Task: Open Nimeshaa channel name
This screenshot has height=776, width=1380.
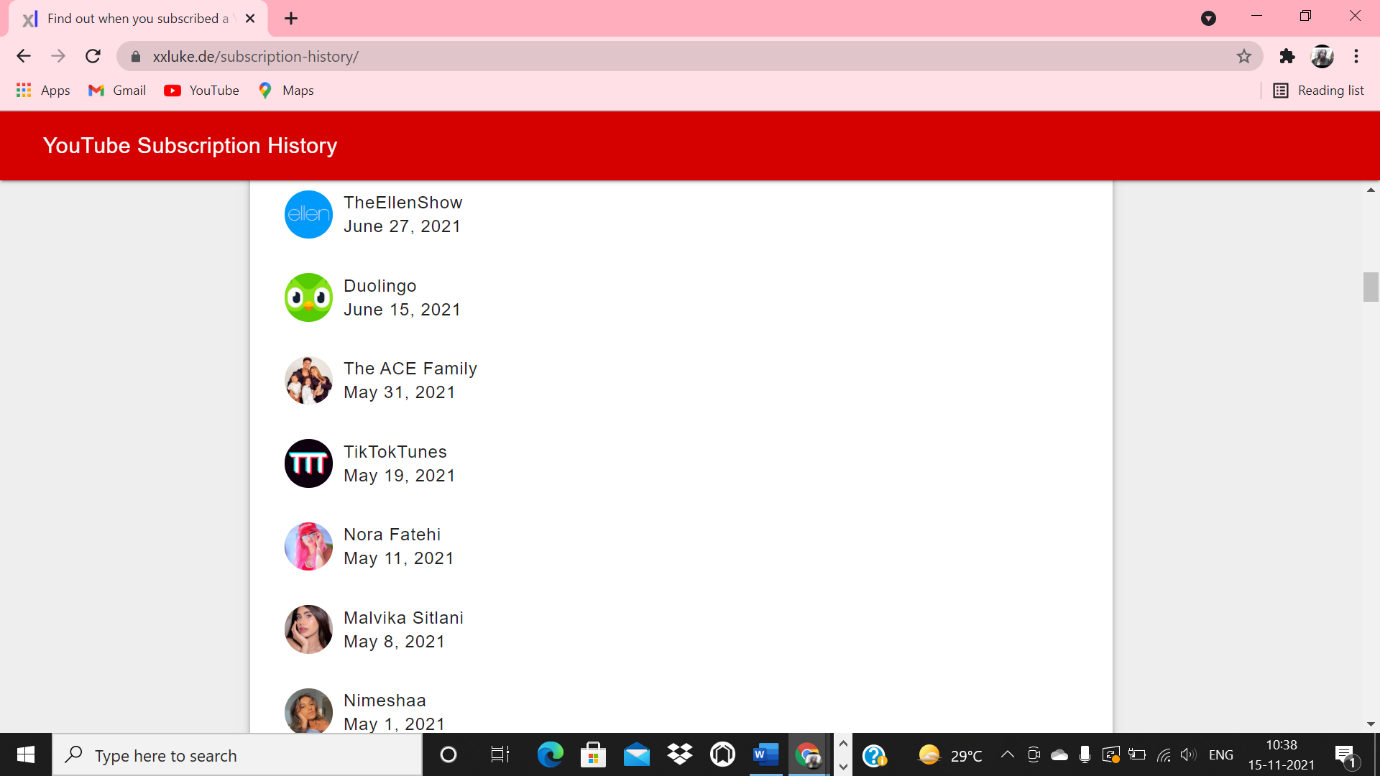Action: pos(385,700)
